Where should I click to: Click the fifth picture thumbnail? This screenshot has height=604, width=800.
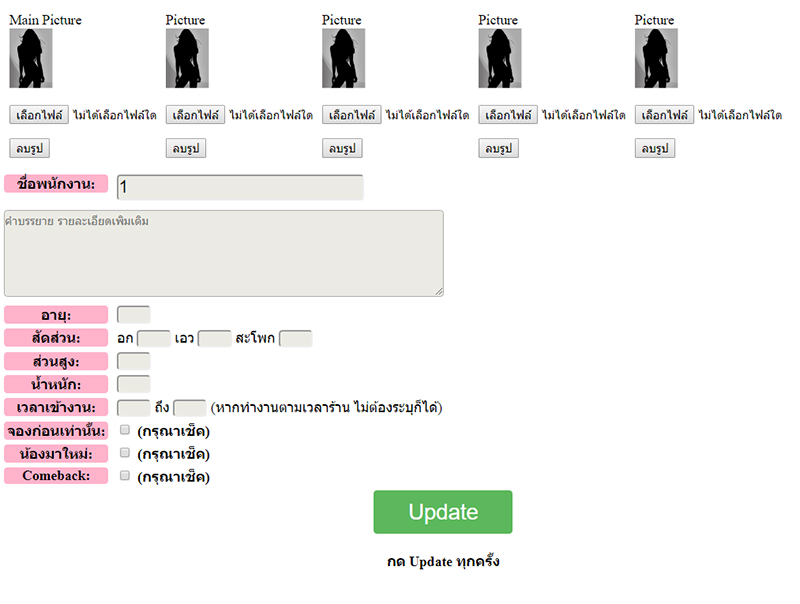[x=656, y=58]
